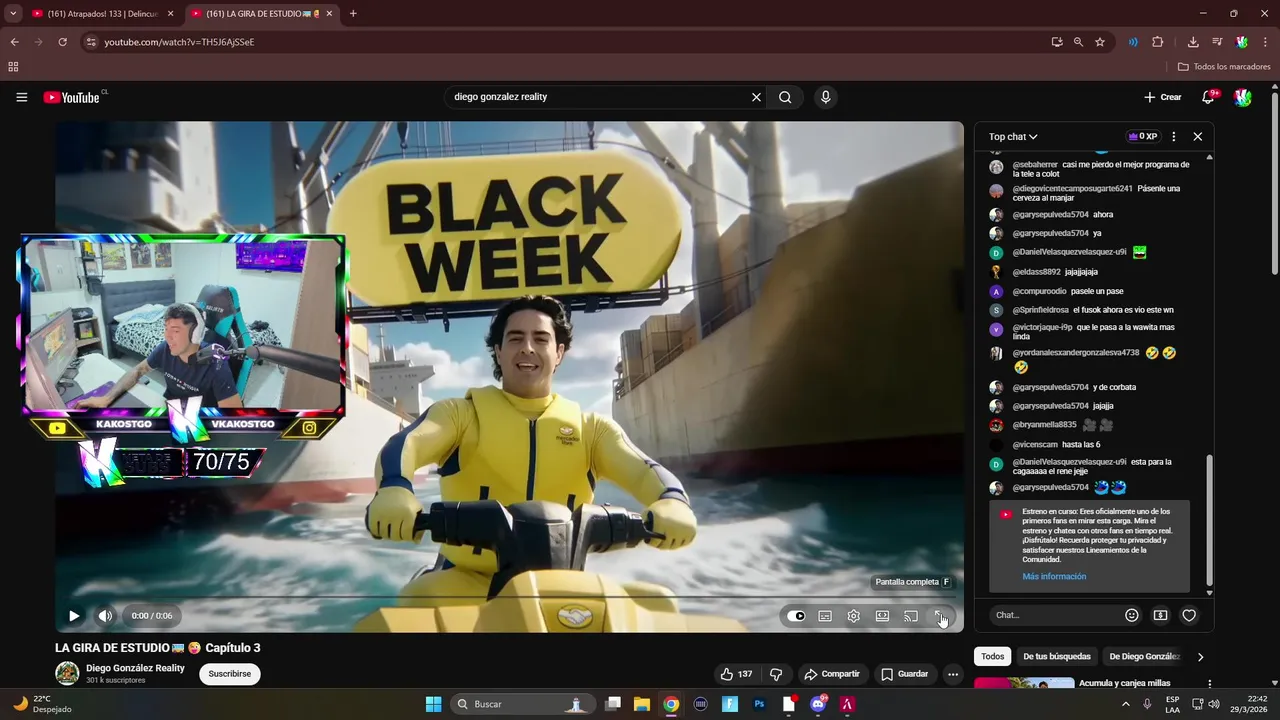Toggle autoplay switch in the player
This screenshot has width=1280, height=720.
point(796,616)
